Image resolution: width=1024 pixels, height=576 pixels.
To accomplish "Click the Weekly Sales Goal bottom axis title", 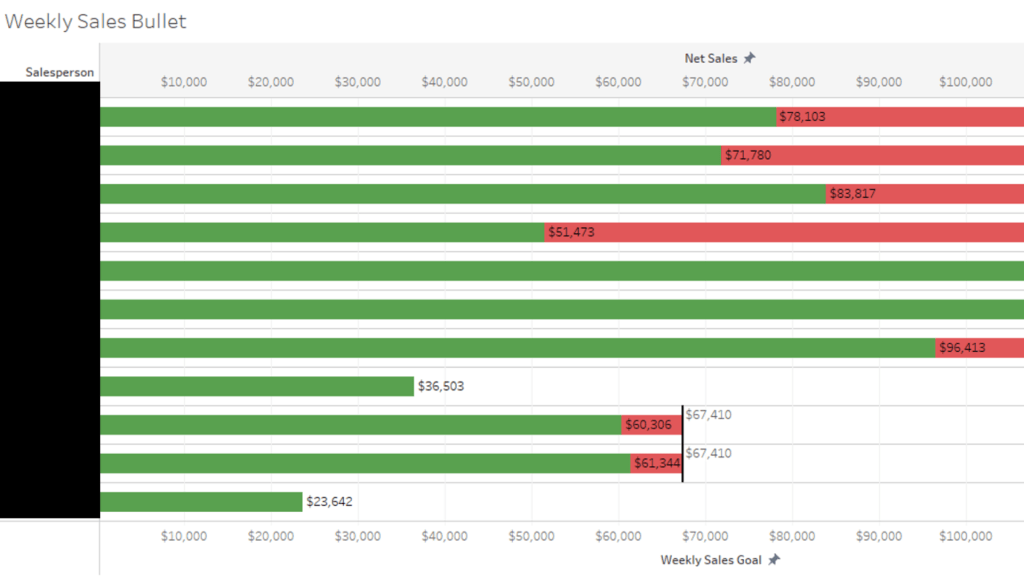I will click(x=710, y=560).
